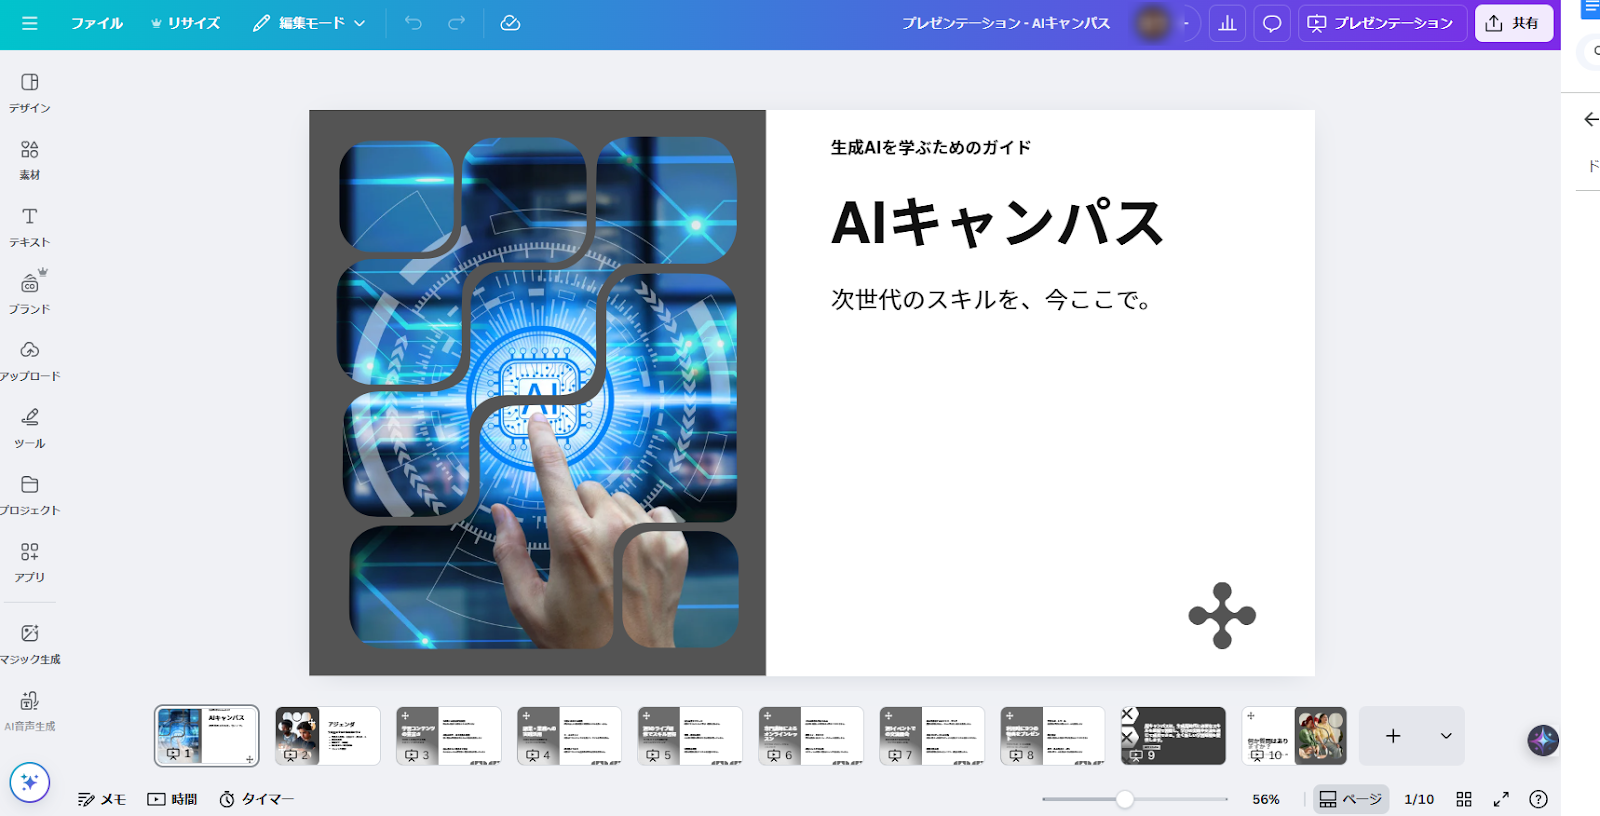
Task: Expand the chevron next to add page
Action: pos(1446,736)
